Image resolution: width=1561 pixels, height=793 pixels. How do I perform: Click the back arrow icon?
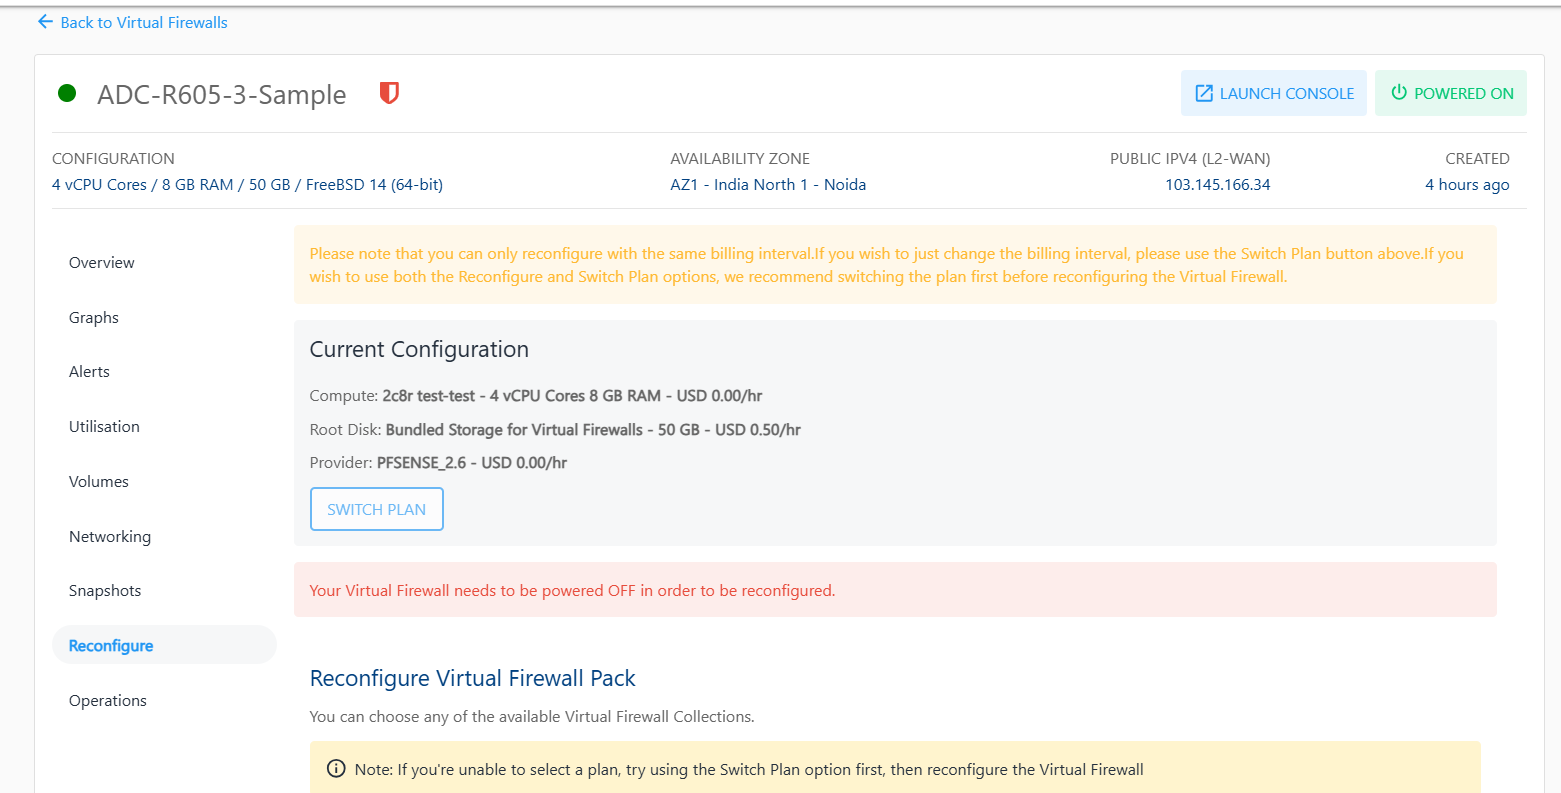(45, 22)
